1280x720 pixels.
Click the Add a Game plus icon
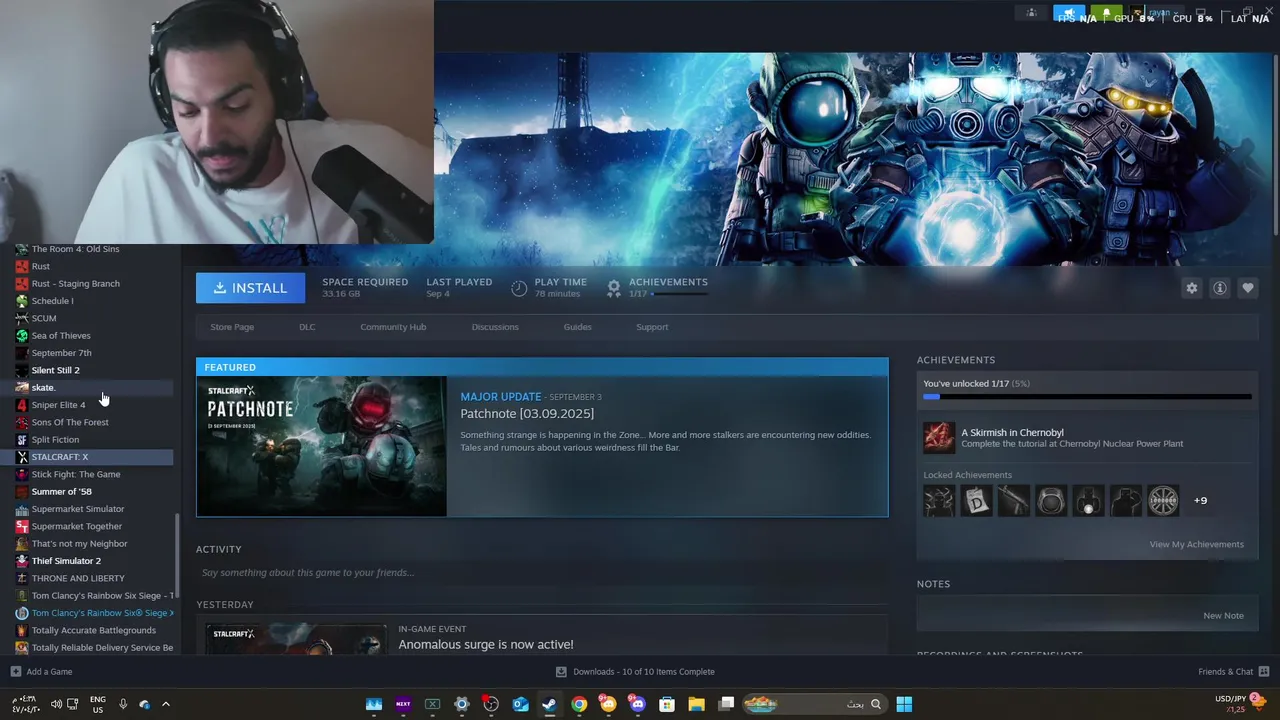click(15, 672)
